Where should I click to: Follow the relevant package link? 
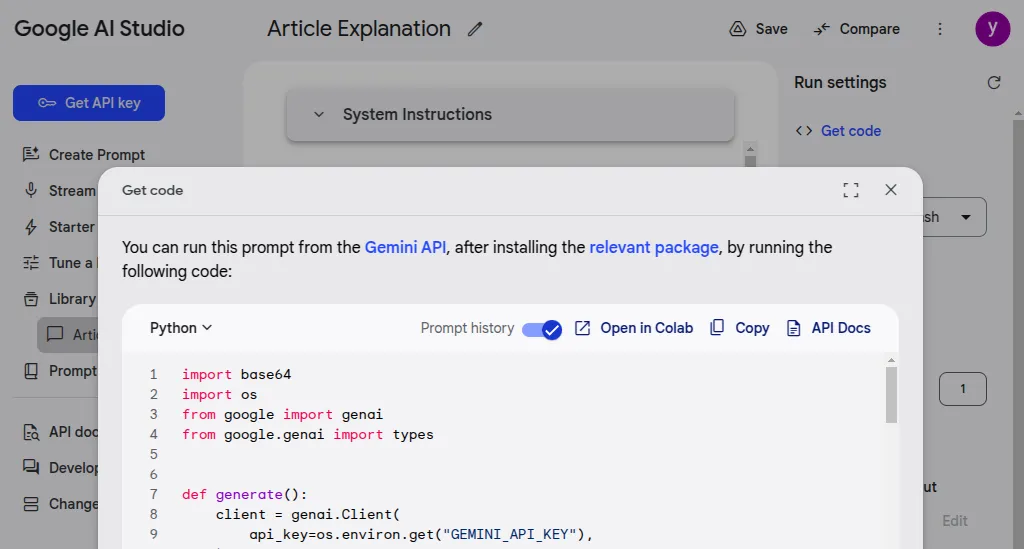(x=654, y=247)
